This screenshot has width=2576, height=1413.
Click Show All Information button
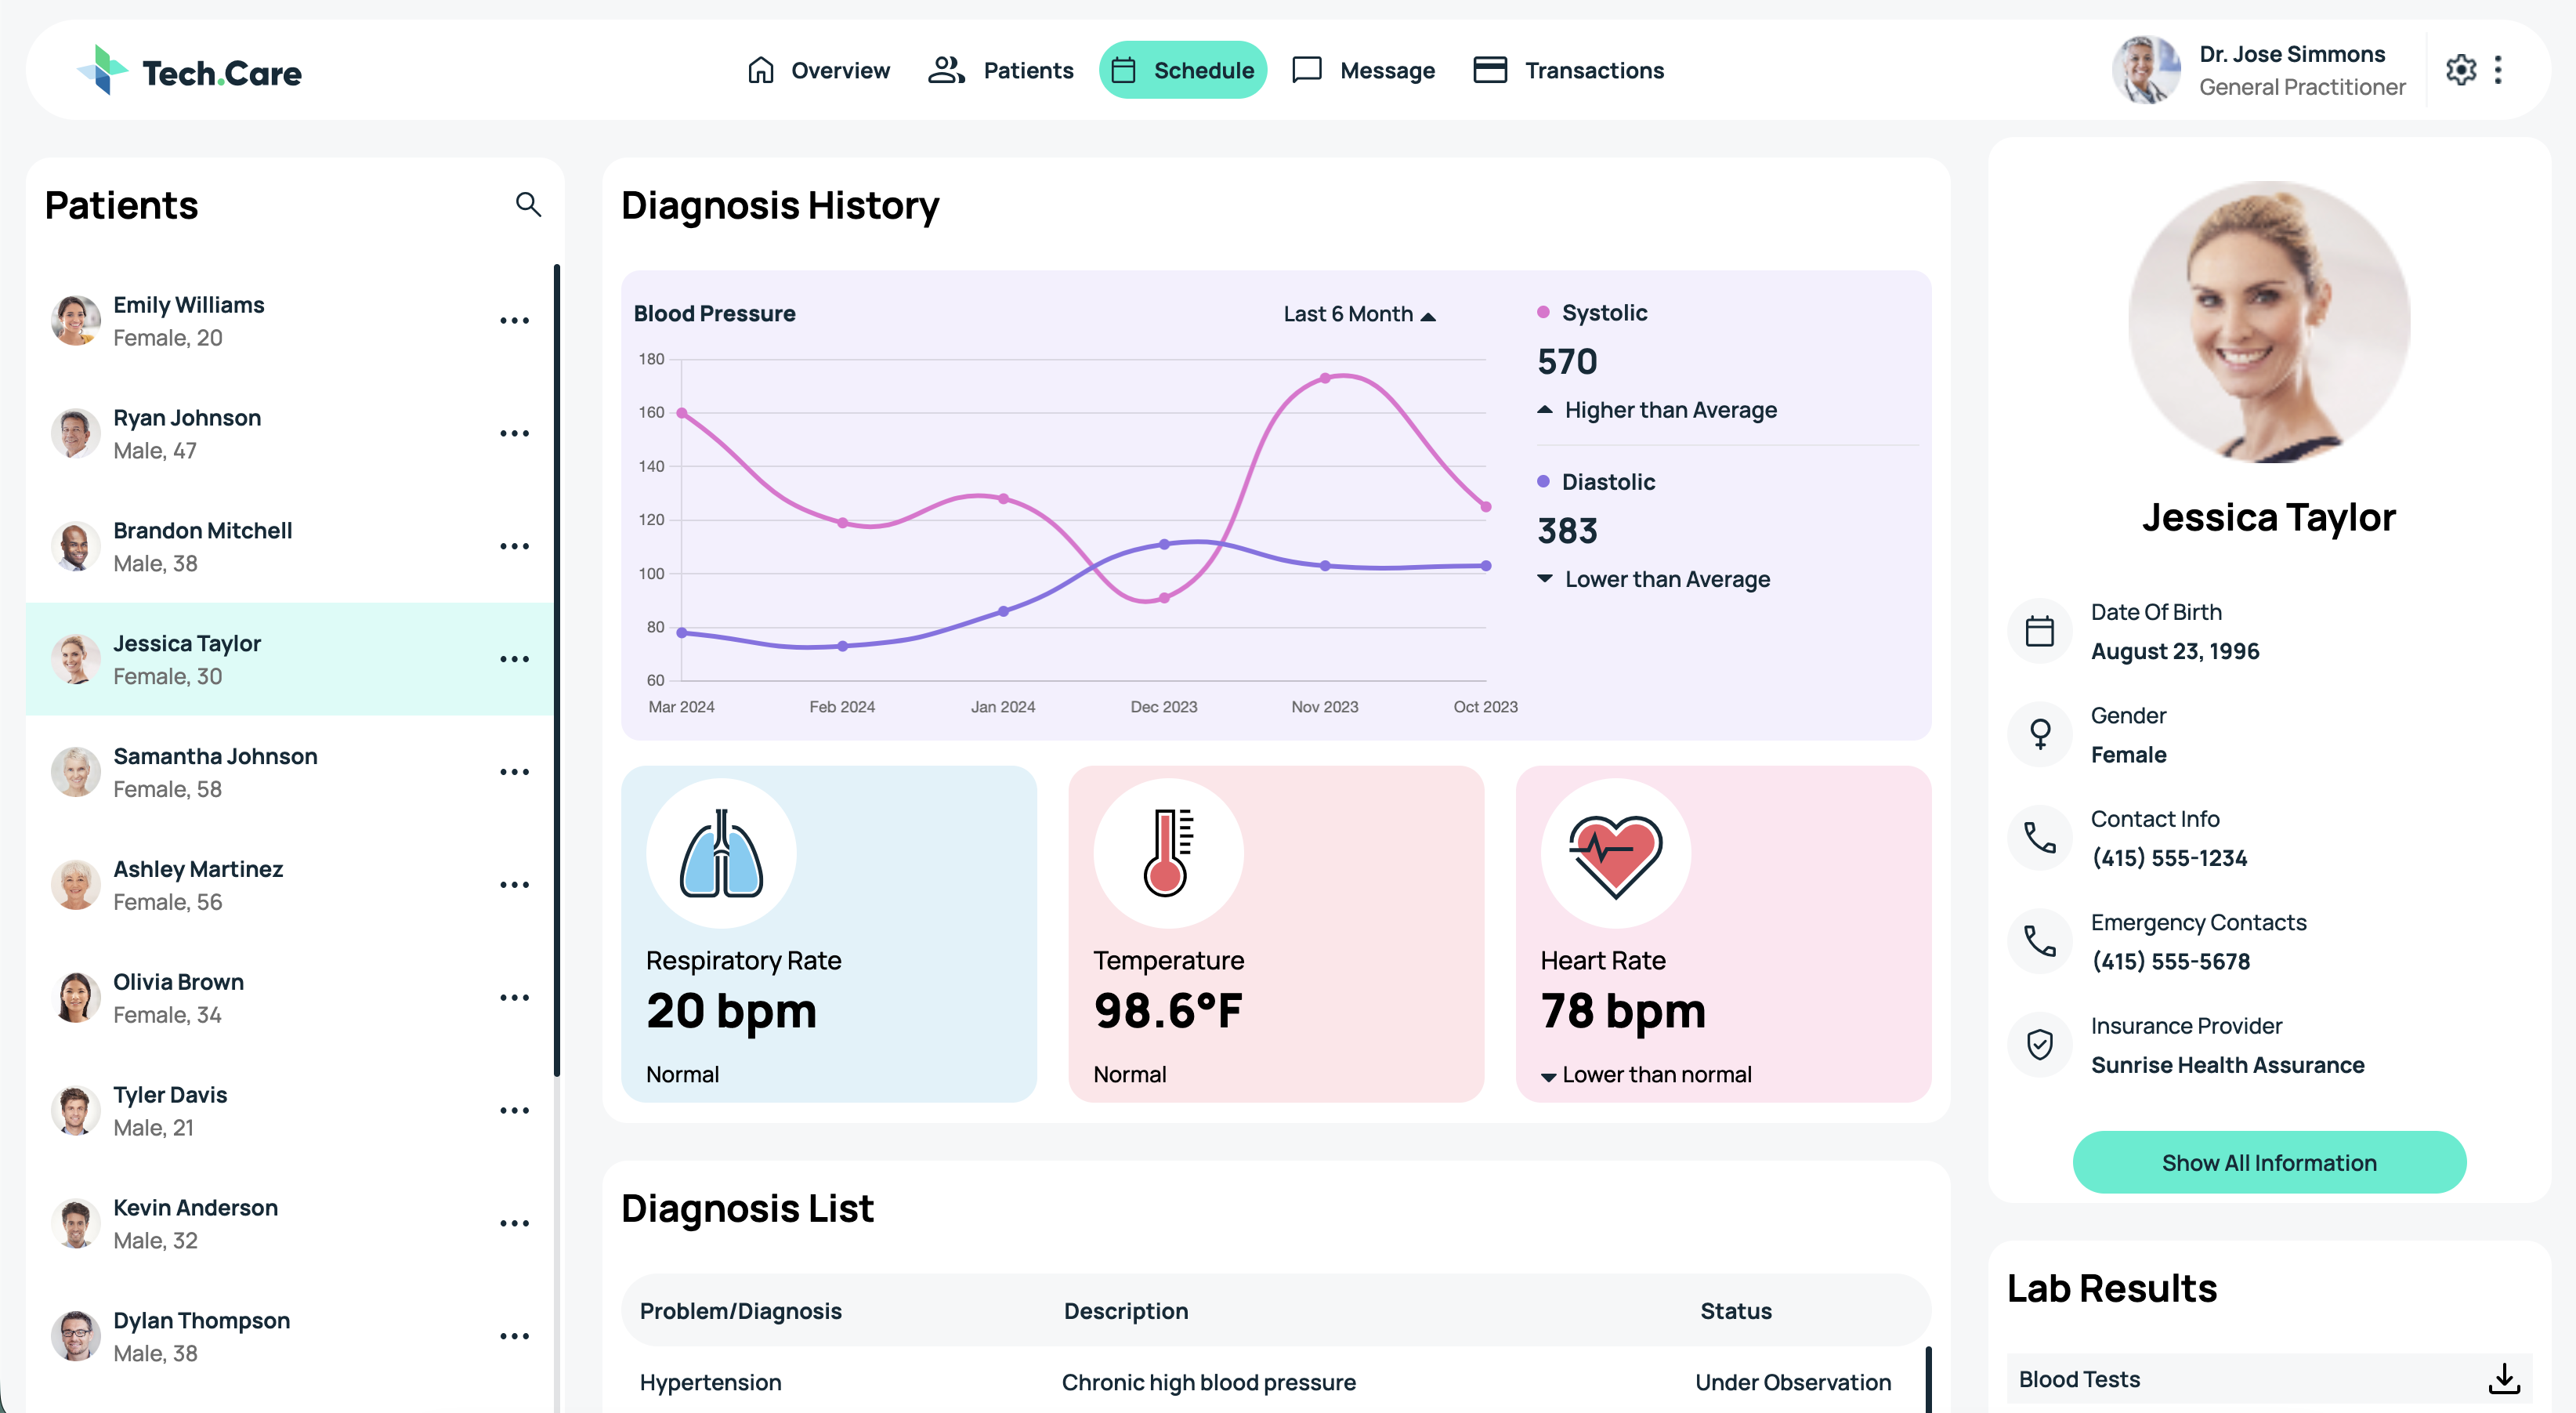pos(2268,1162)
